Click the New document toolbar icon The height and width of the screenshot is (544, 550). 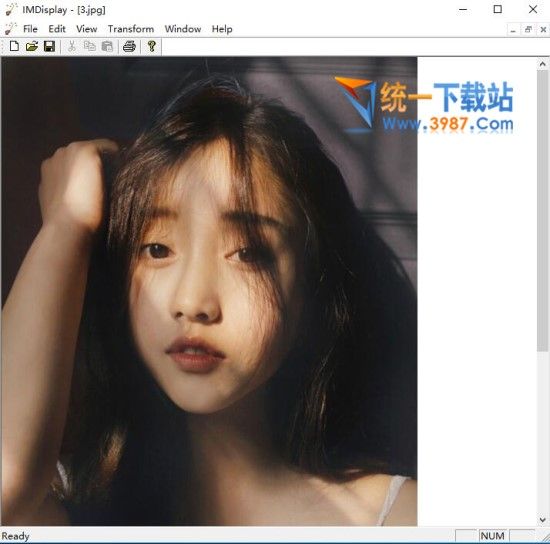coord(14,46)
